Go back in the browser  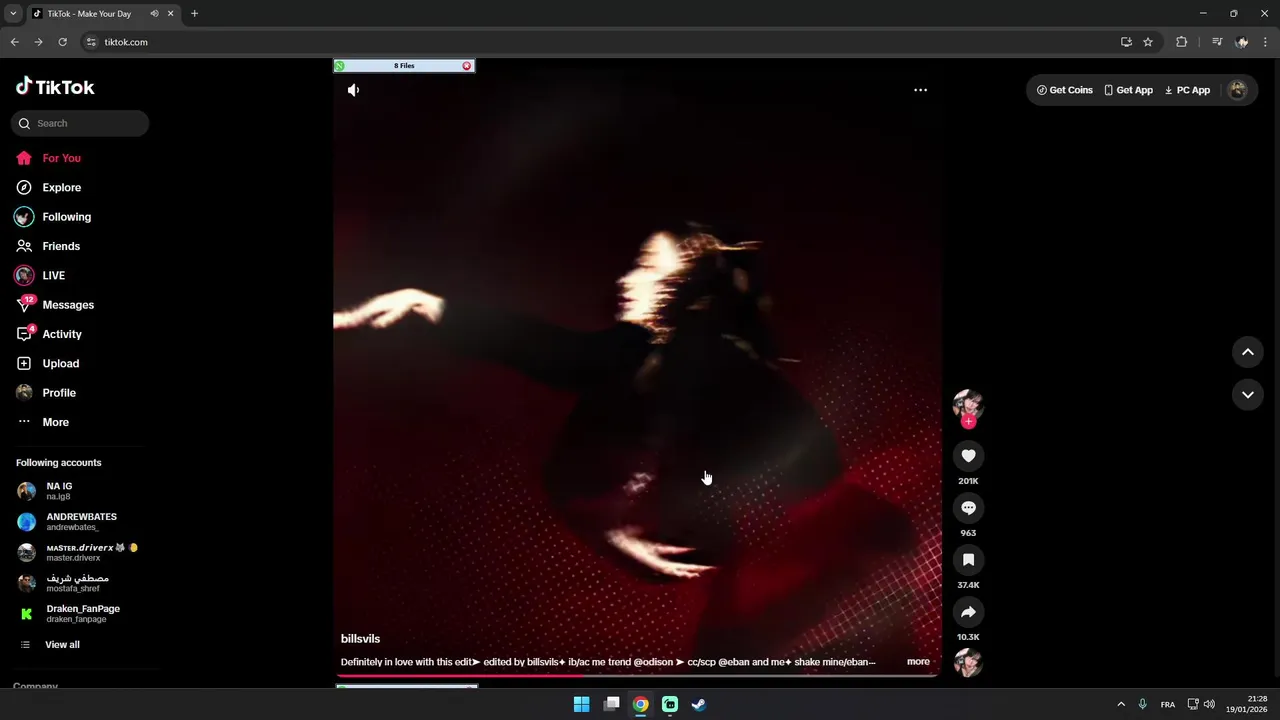pyautogui.click(x=14, y=42)
